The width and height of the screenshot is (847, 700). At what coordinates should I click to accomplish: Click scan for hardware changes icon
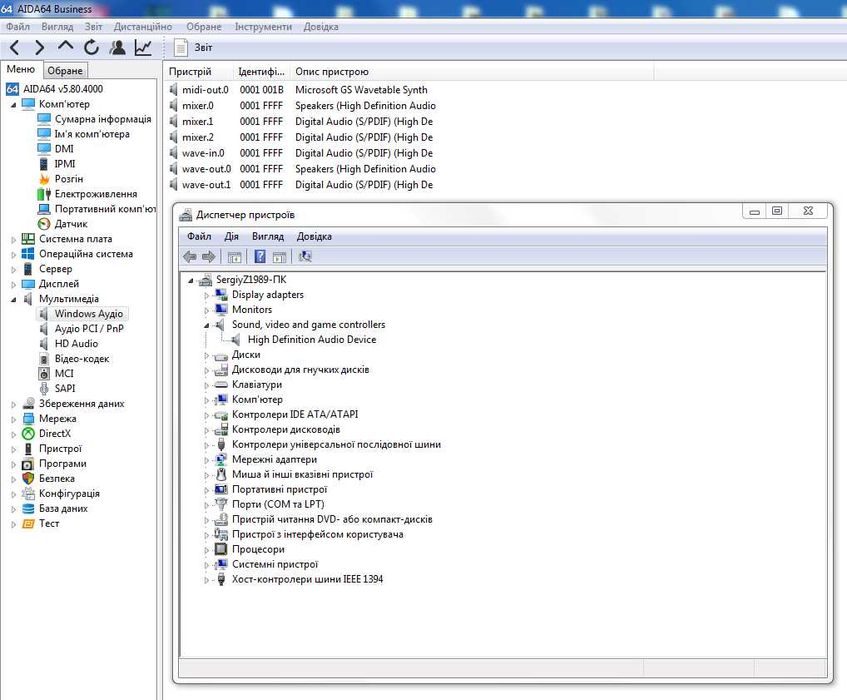coord(305,257)
